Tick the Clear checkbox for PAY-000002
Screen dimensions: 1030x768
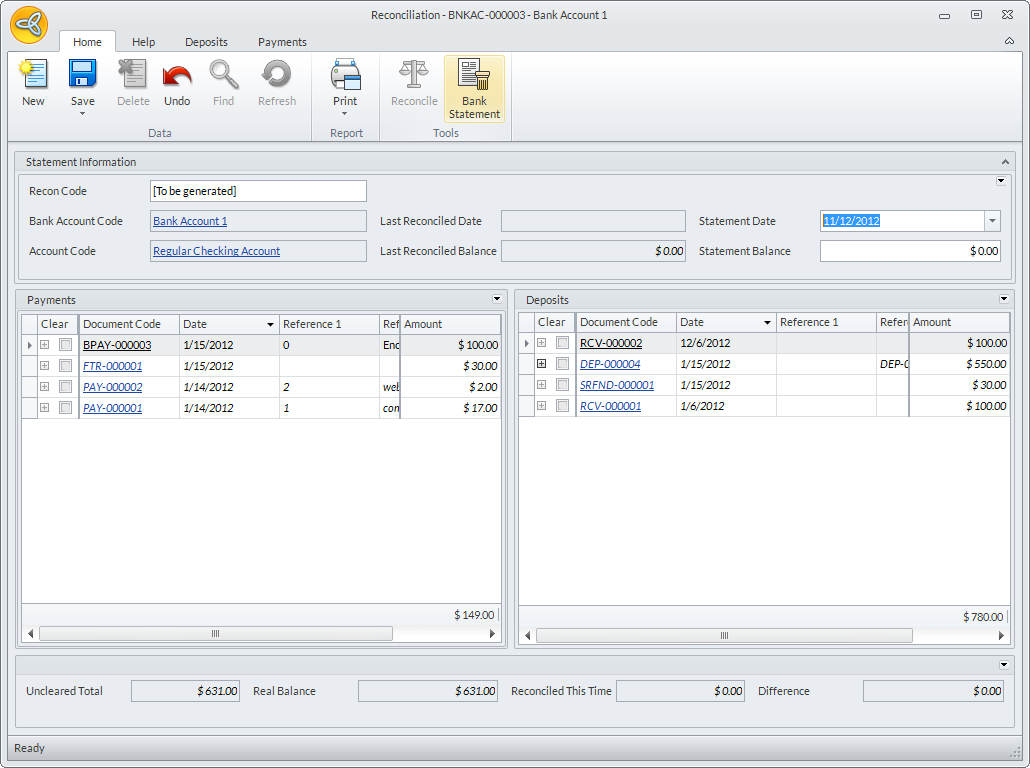[x=66, y=387]
